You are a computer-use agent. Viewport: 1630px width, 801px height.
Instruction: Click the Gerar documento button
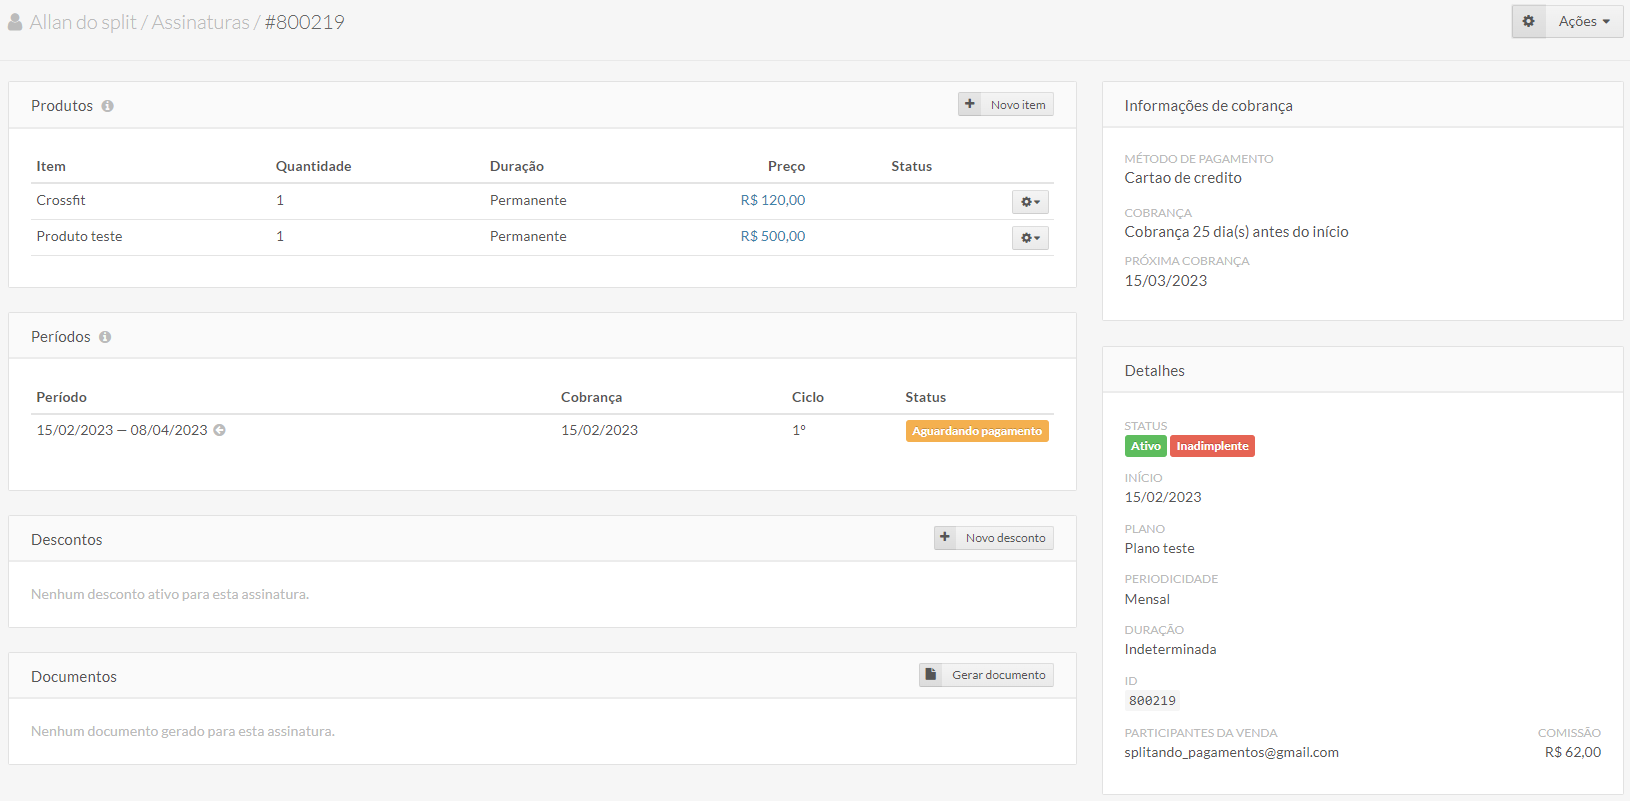[x=998, y=675]
